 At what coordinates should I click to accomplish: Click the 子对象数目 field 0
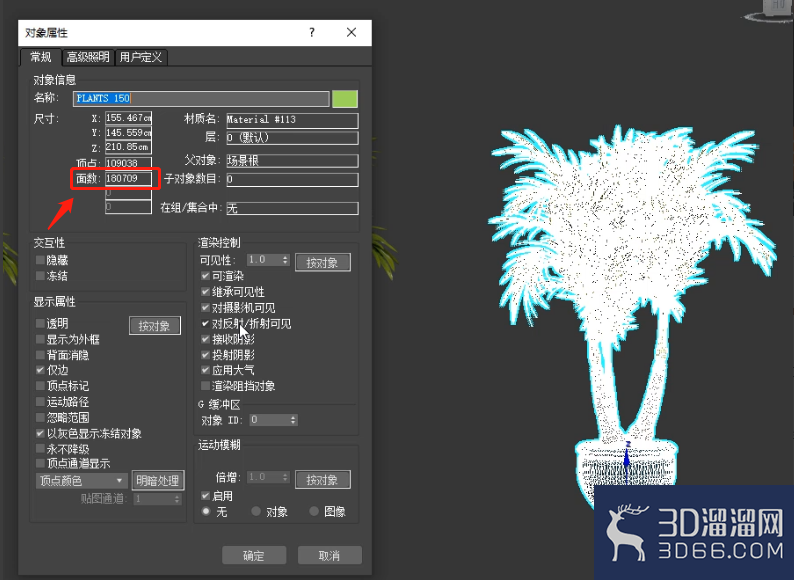click(292, 179)
